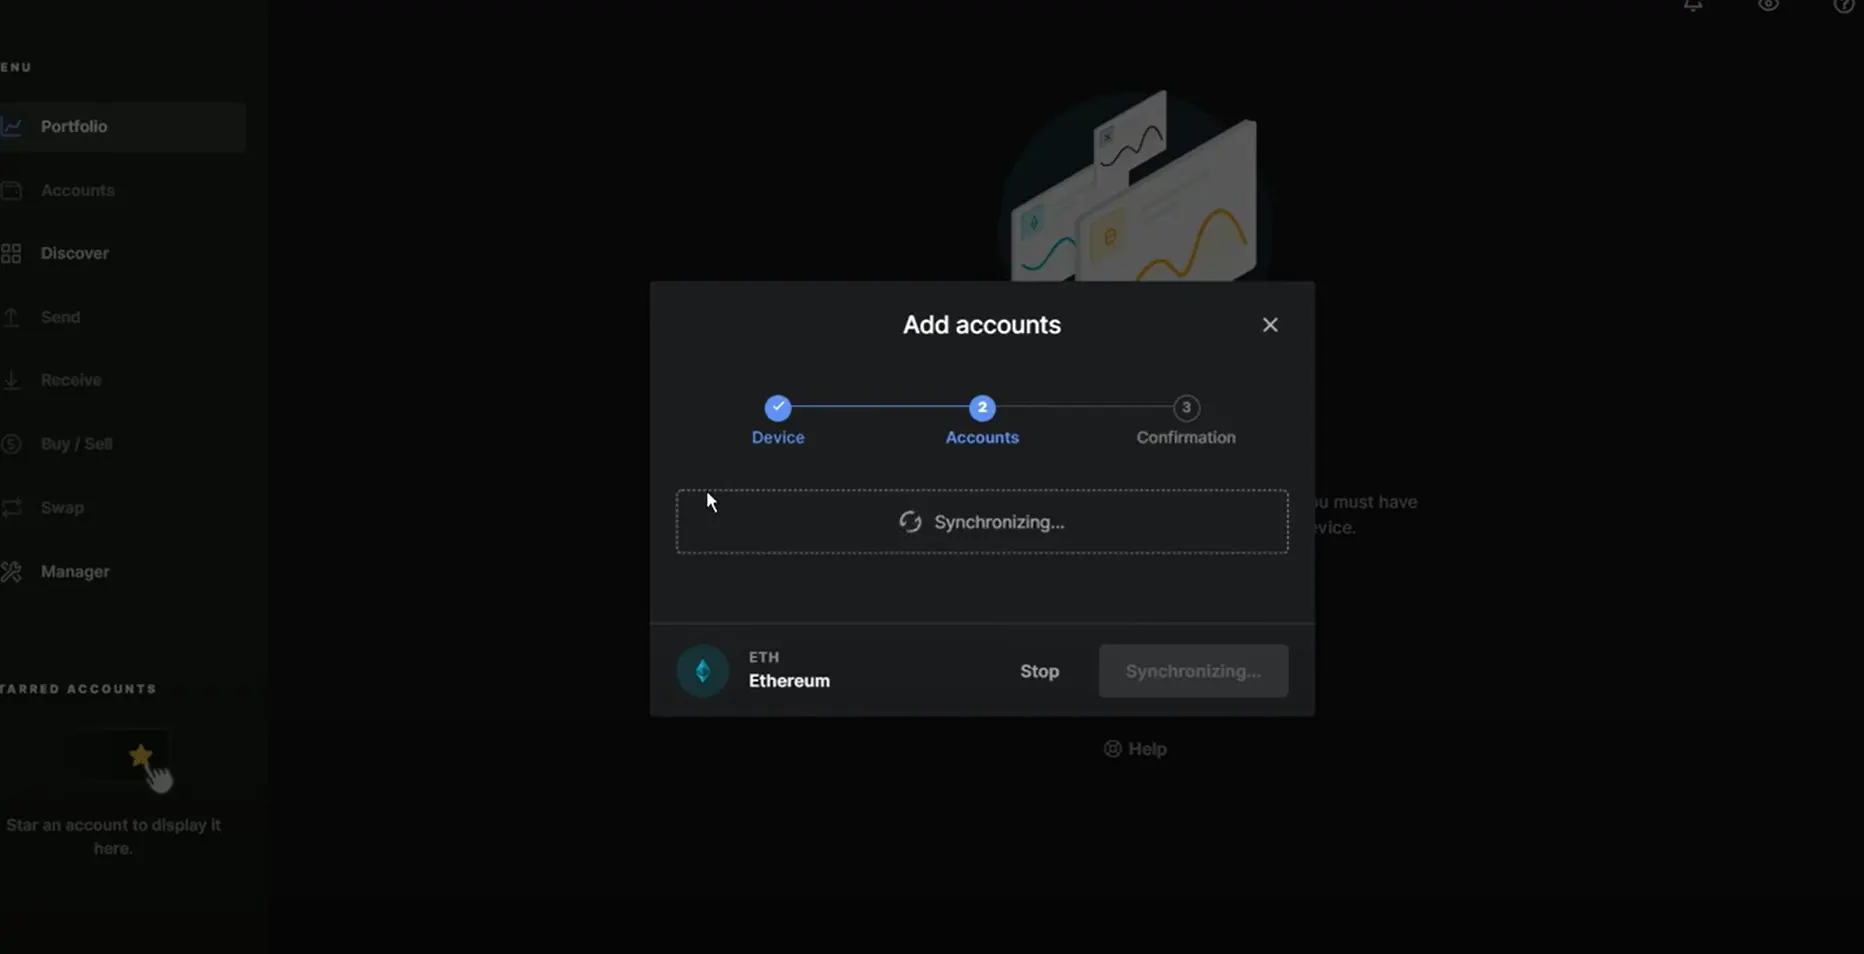Image resolution: width=1864 pixels, height=954 pixels.
Task: Click the Discover grid icon
Action: tap(11, 254)
